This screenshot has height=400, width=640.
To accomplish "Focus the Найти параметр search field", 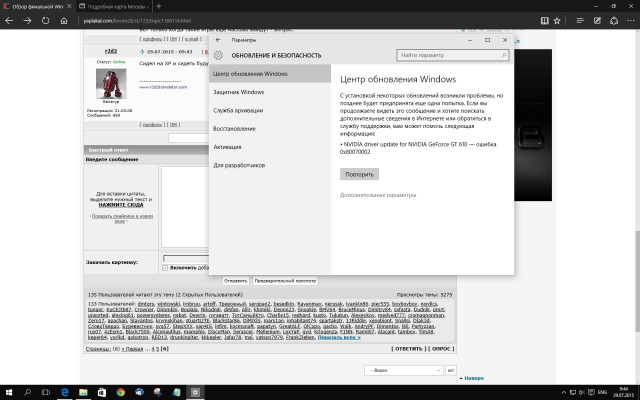I will [x=453, y=55].
